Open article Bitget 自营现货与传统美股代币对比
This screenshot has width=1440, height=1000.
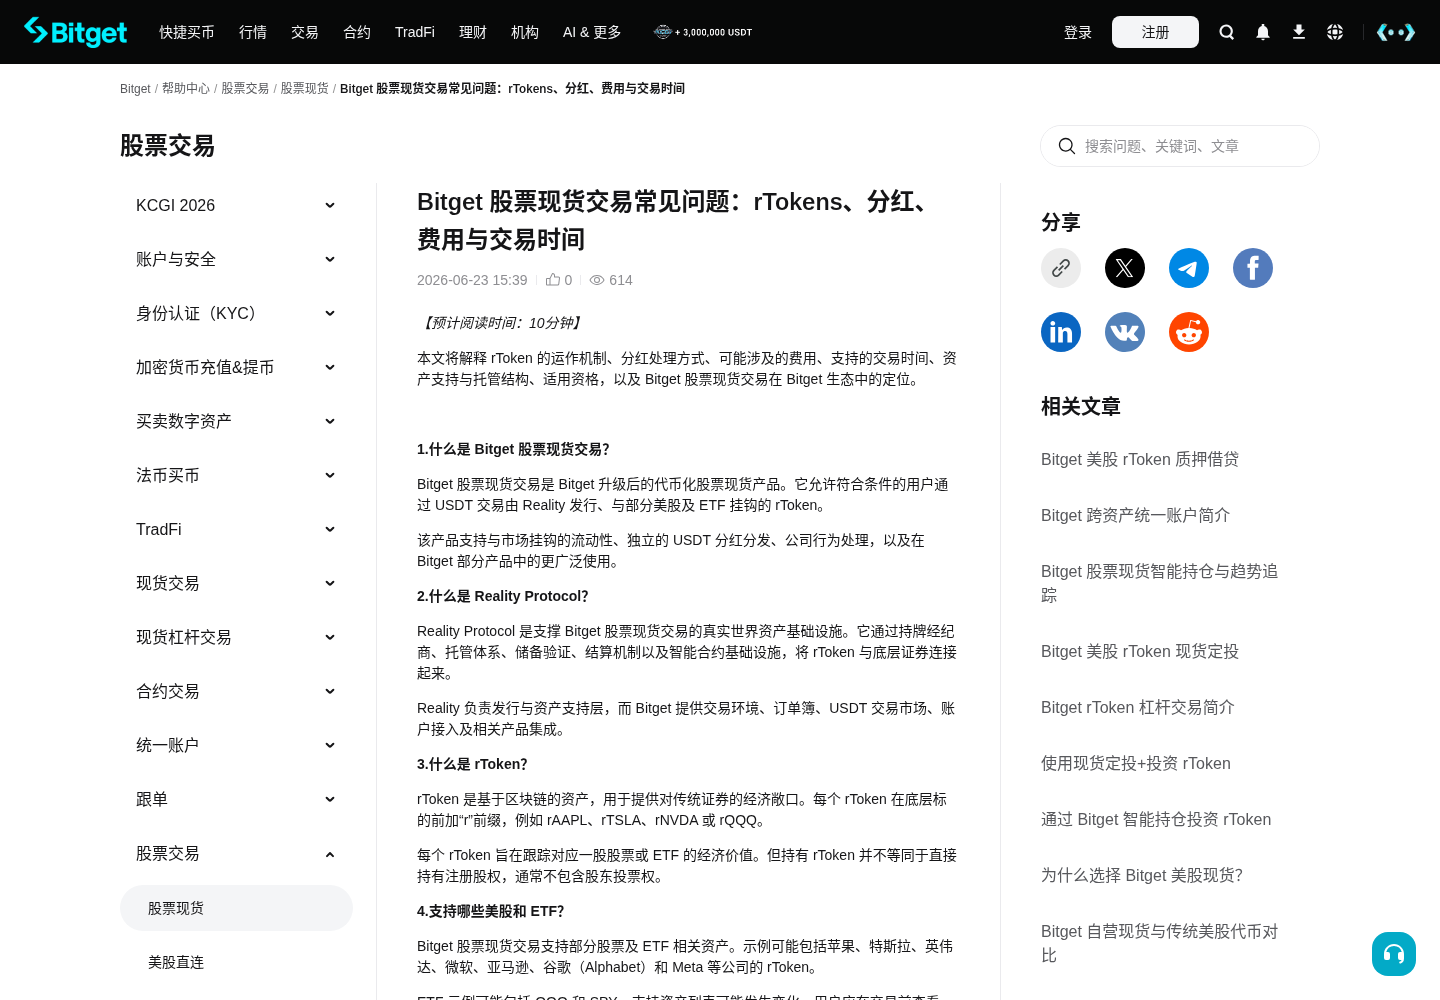(x=1160, y=943)
